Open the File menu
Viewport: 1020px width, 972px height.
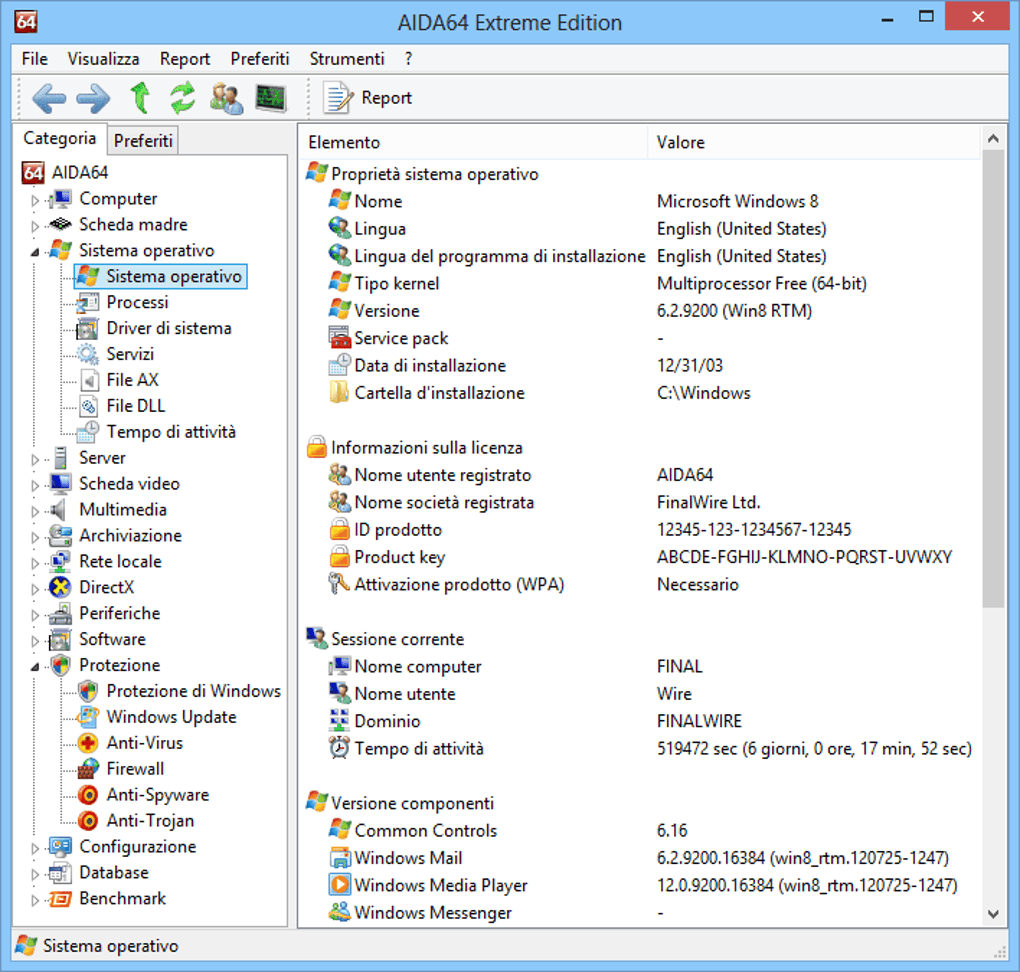coord(34,59)
